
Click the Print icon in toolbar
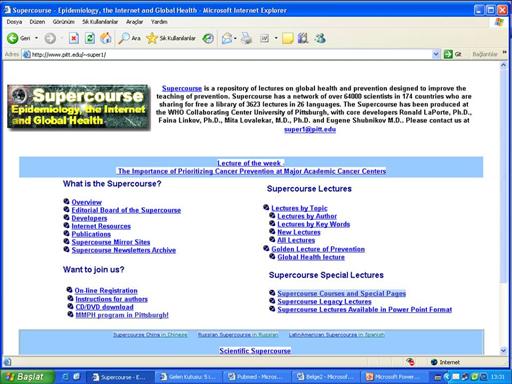(x=247, y=38)
